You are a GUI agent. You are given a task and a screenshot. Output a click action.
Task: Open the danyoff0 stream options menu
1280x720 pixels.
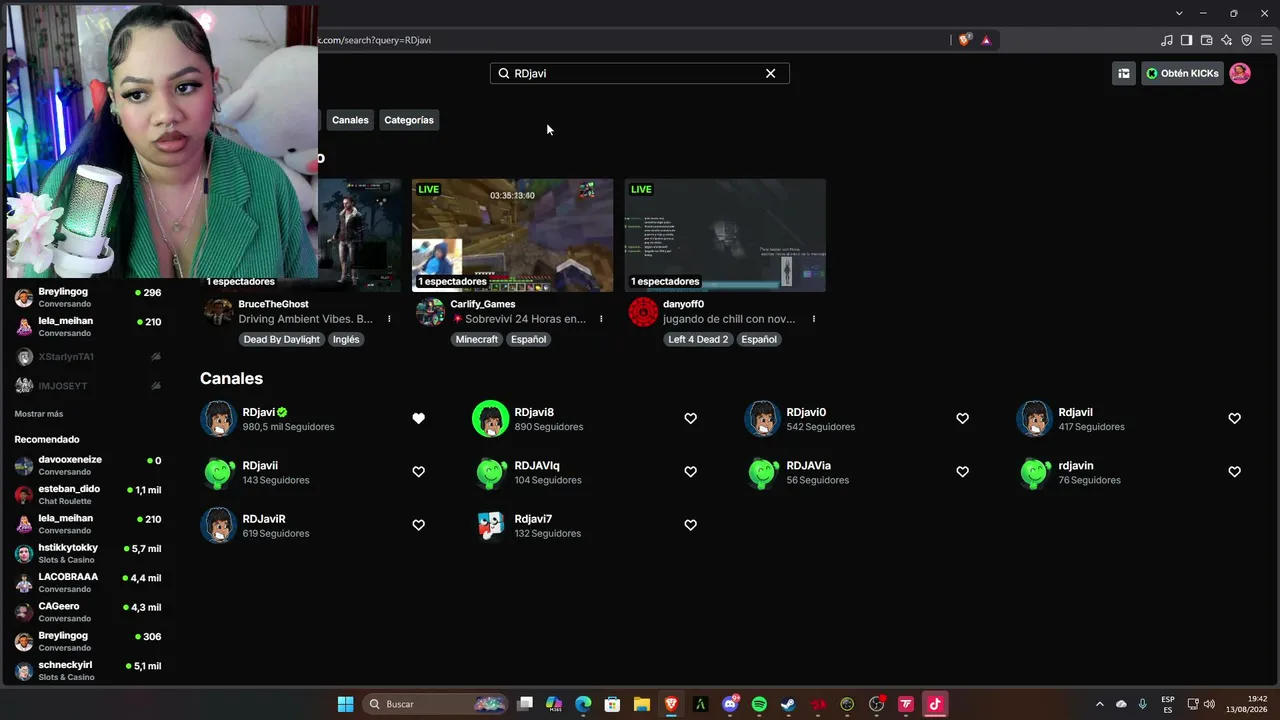(814, 319)
